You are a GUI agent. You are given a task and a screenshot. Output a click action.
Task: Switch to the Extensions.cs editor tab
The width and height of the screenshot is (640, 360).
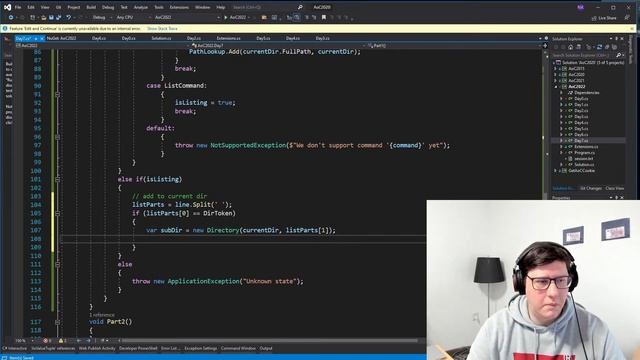(229, 38)
